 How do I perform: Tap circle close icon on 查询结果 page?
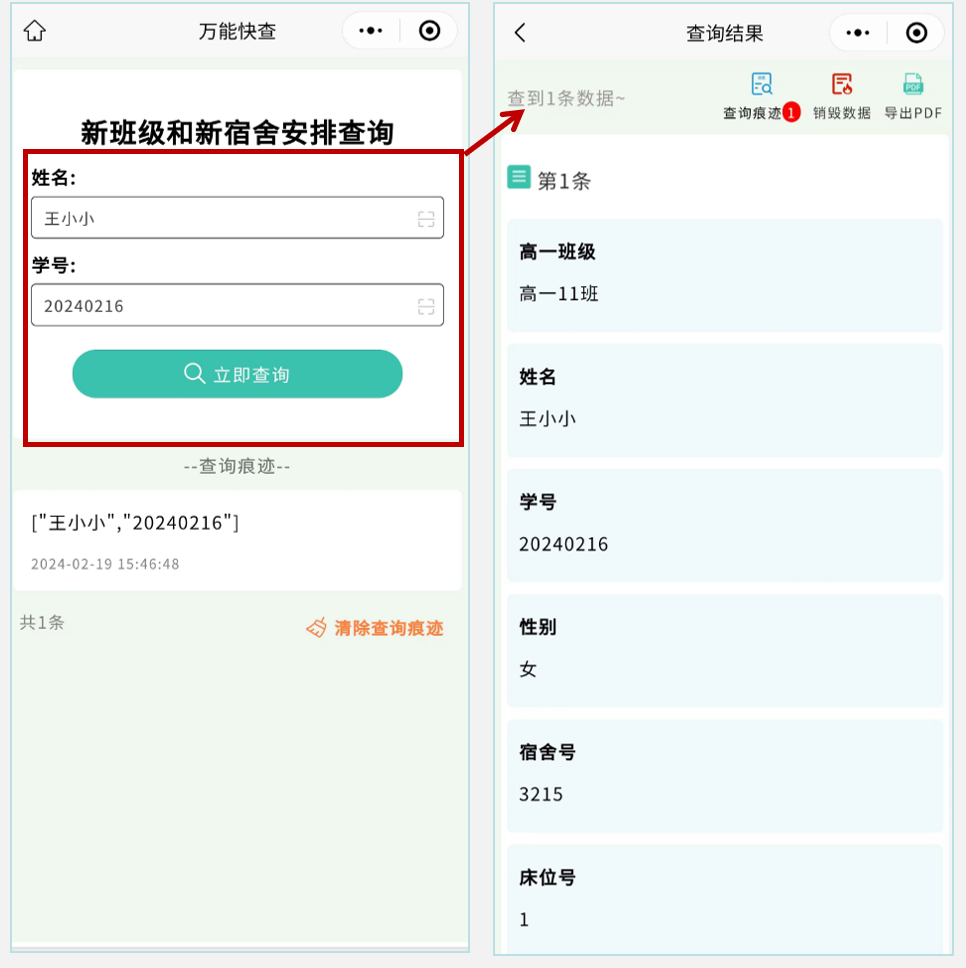click(916, 33)
